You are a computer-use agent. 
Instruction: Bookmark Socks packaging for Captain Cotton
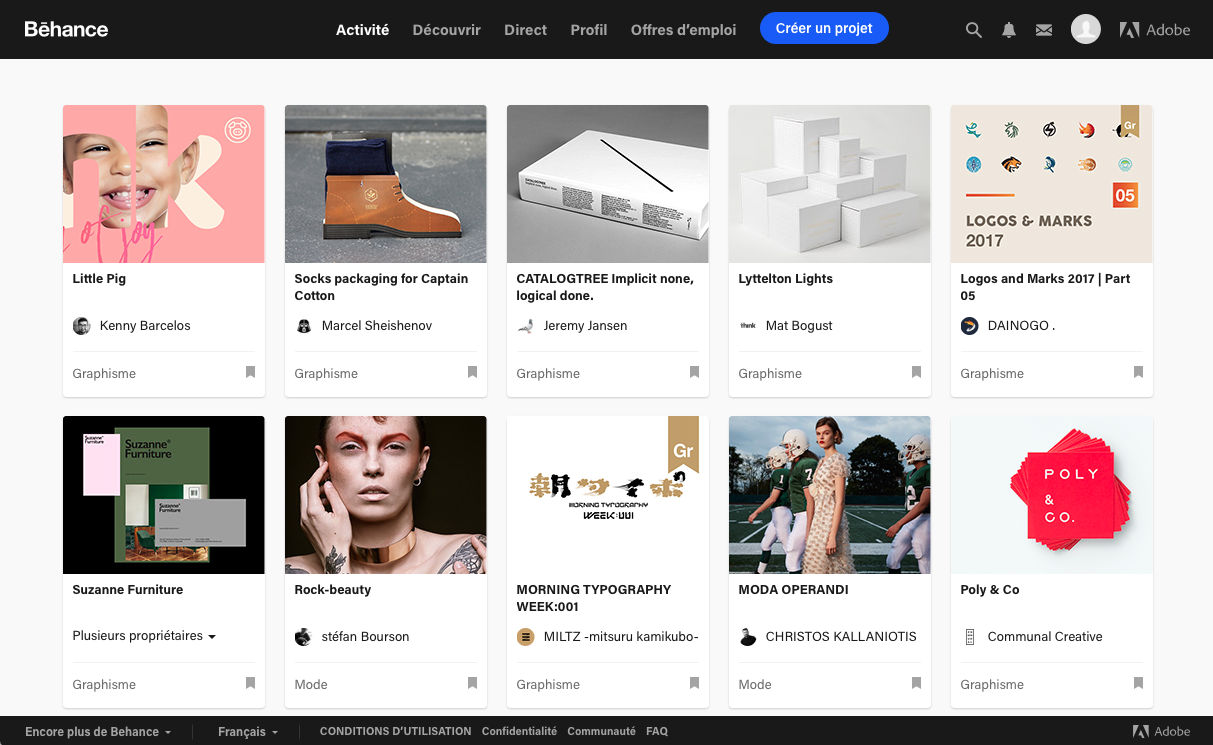[472, 372]
